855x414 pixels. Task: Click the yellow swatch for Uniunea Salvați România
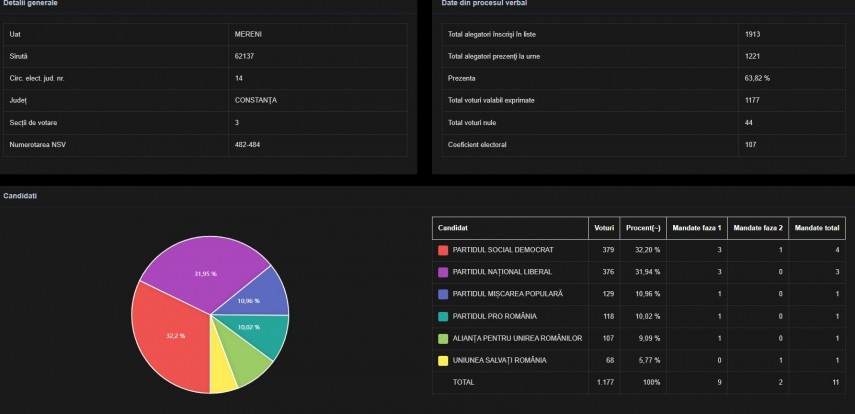click(x=443, y=361)
